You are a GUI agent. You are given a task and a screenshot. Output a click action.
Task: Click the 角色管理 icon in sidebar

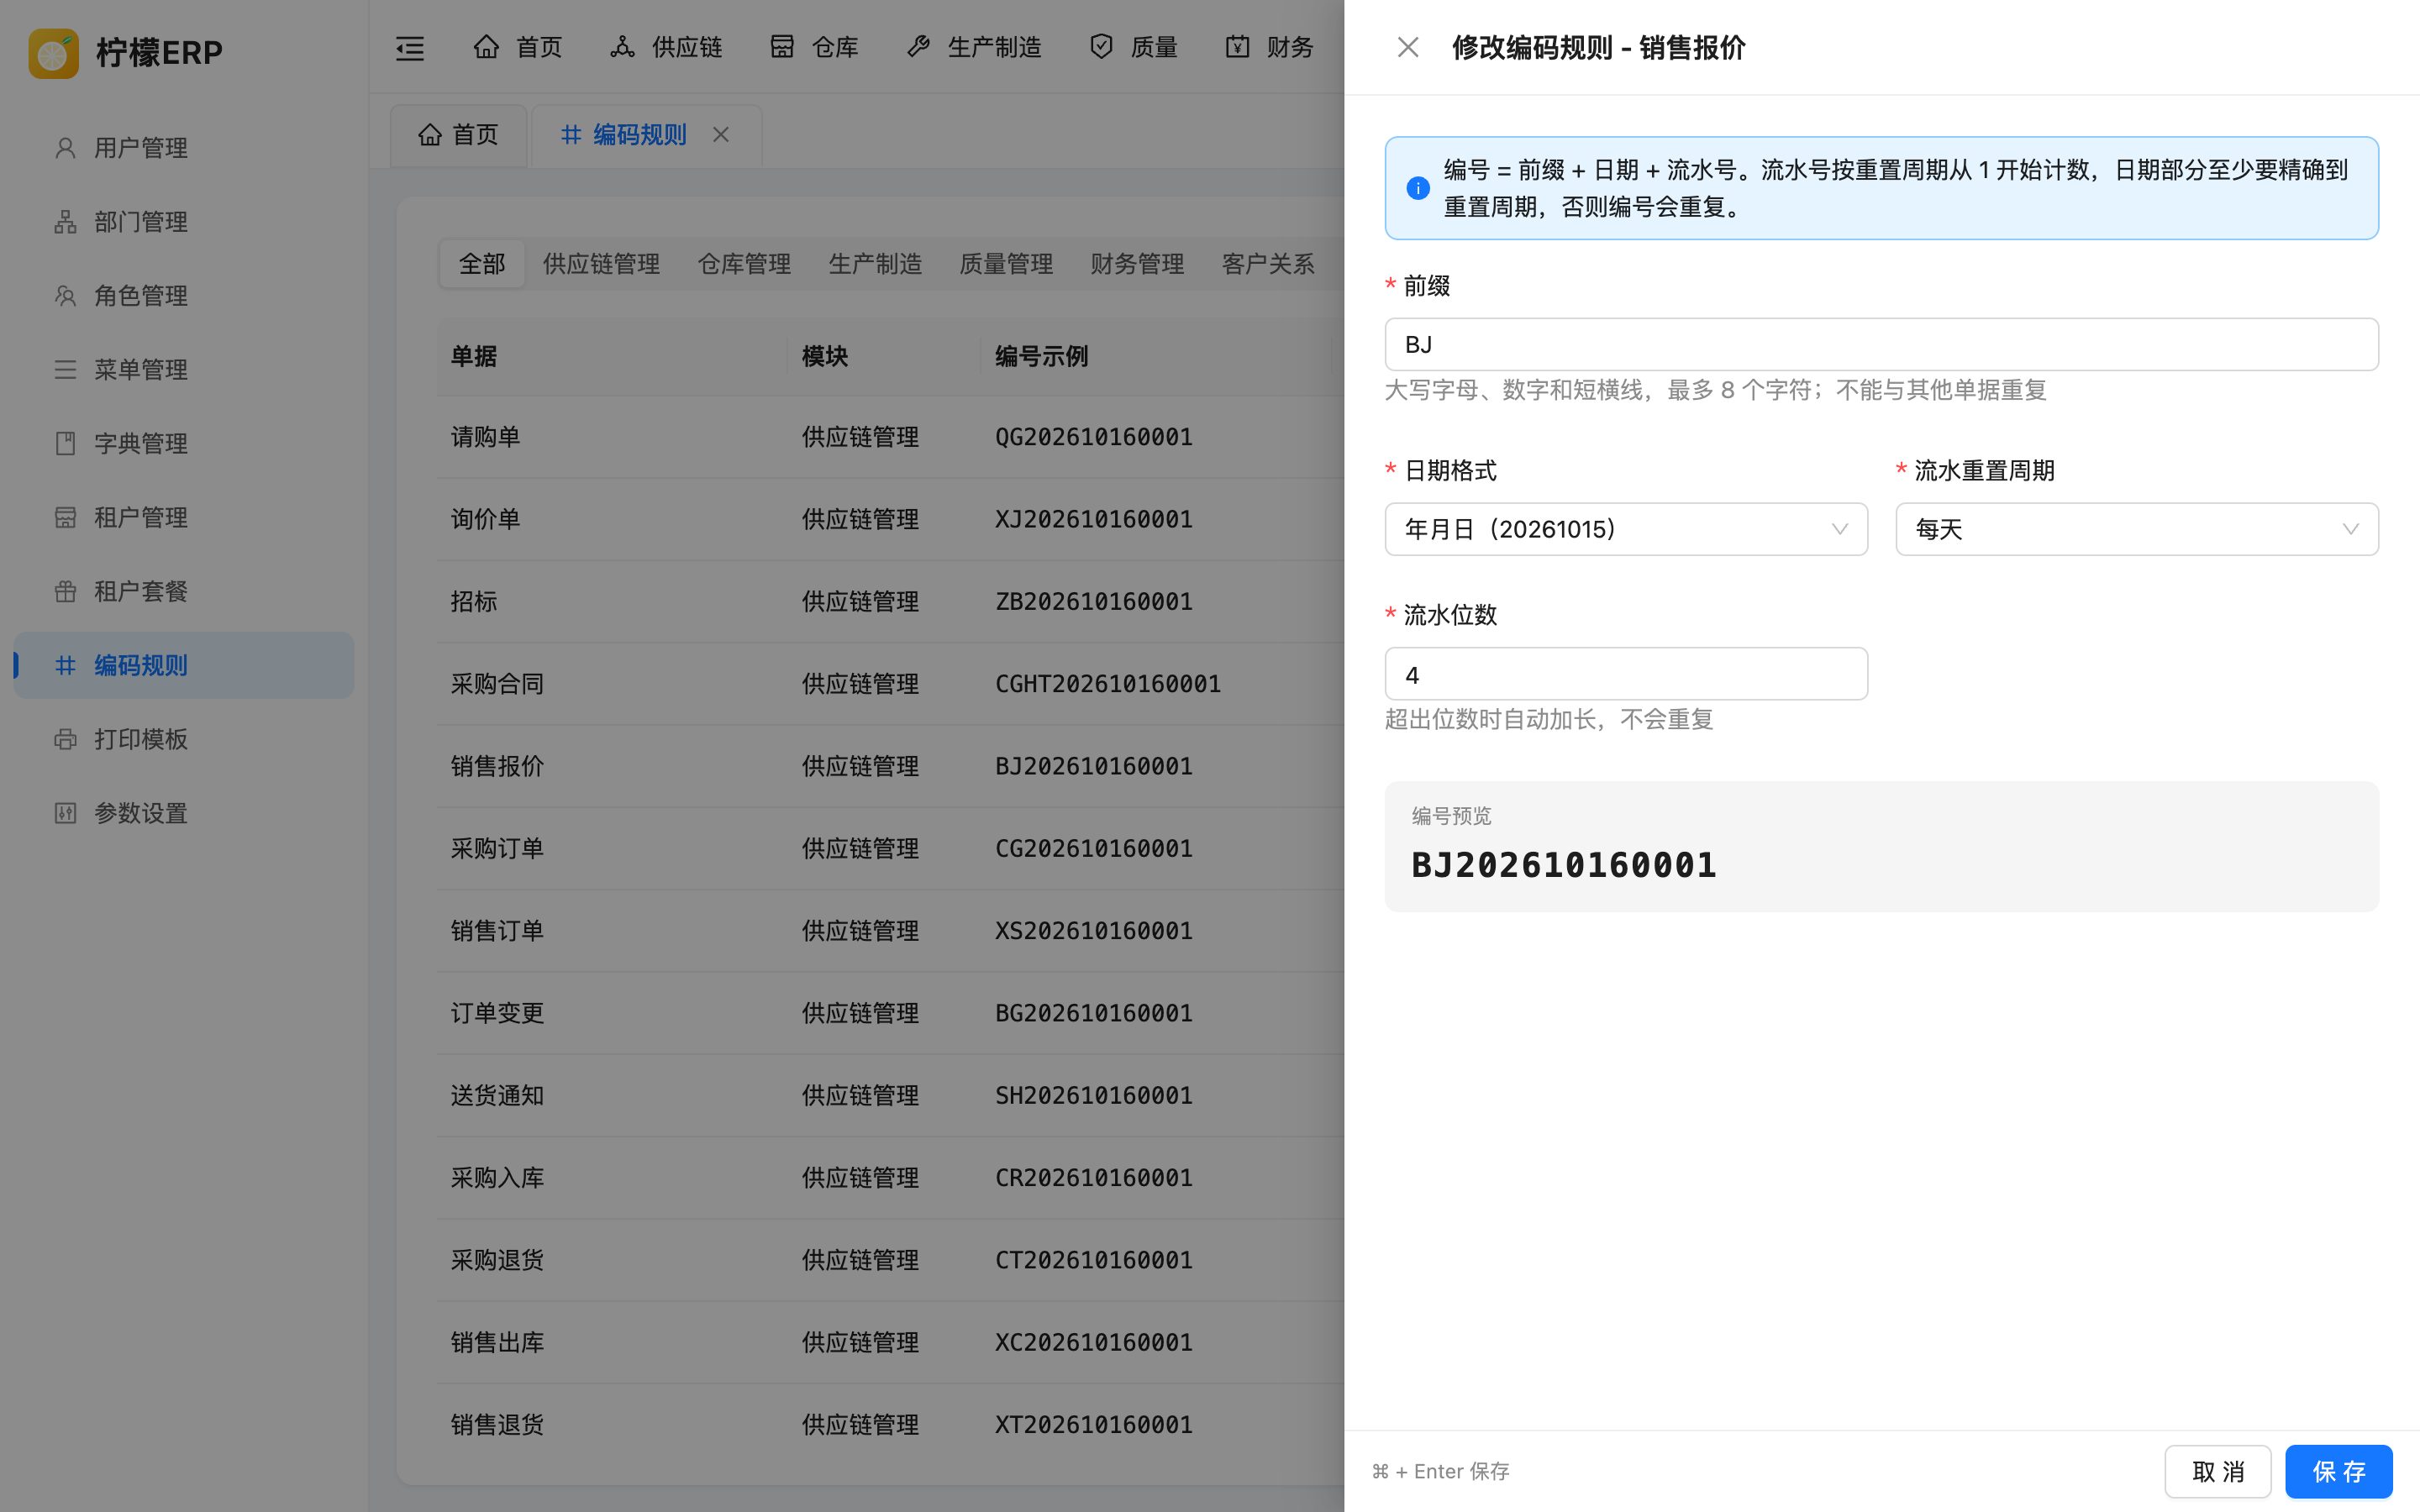click(x=65, y=296)
